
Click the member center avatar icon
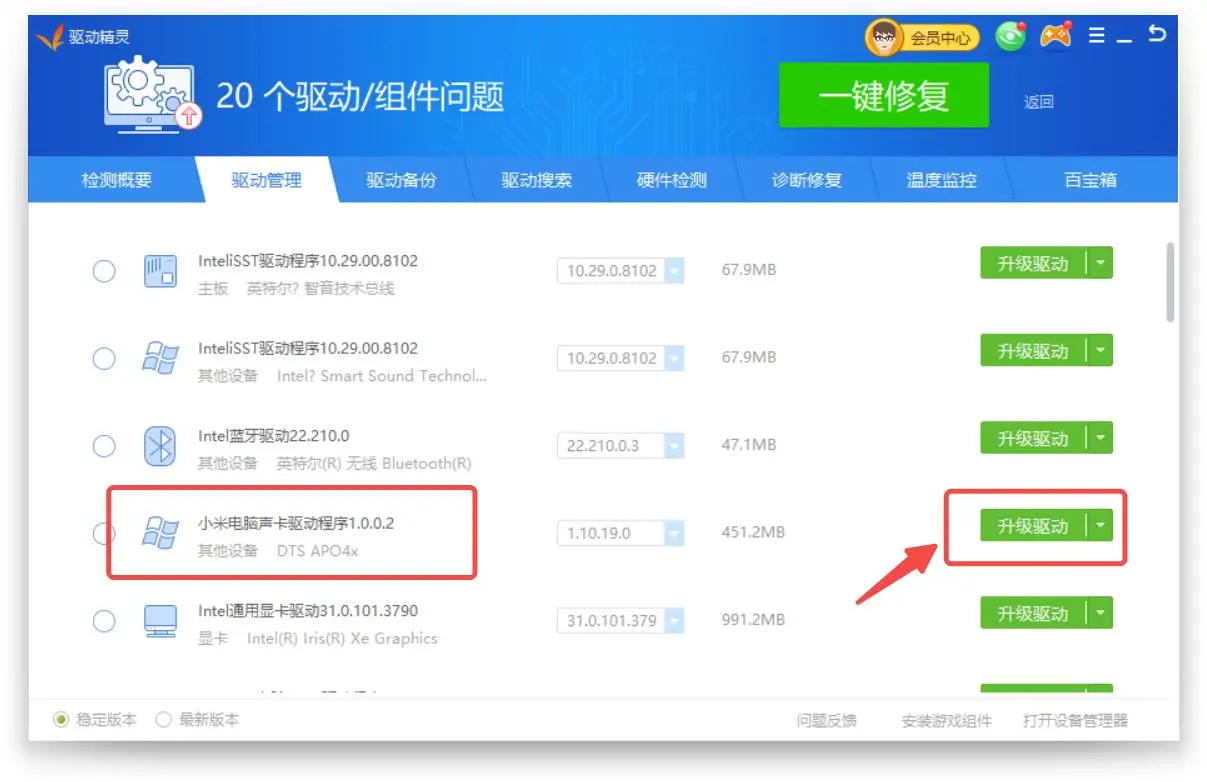[885, 38]
